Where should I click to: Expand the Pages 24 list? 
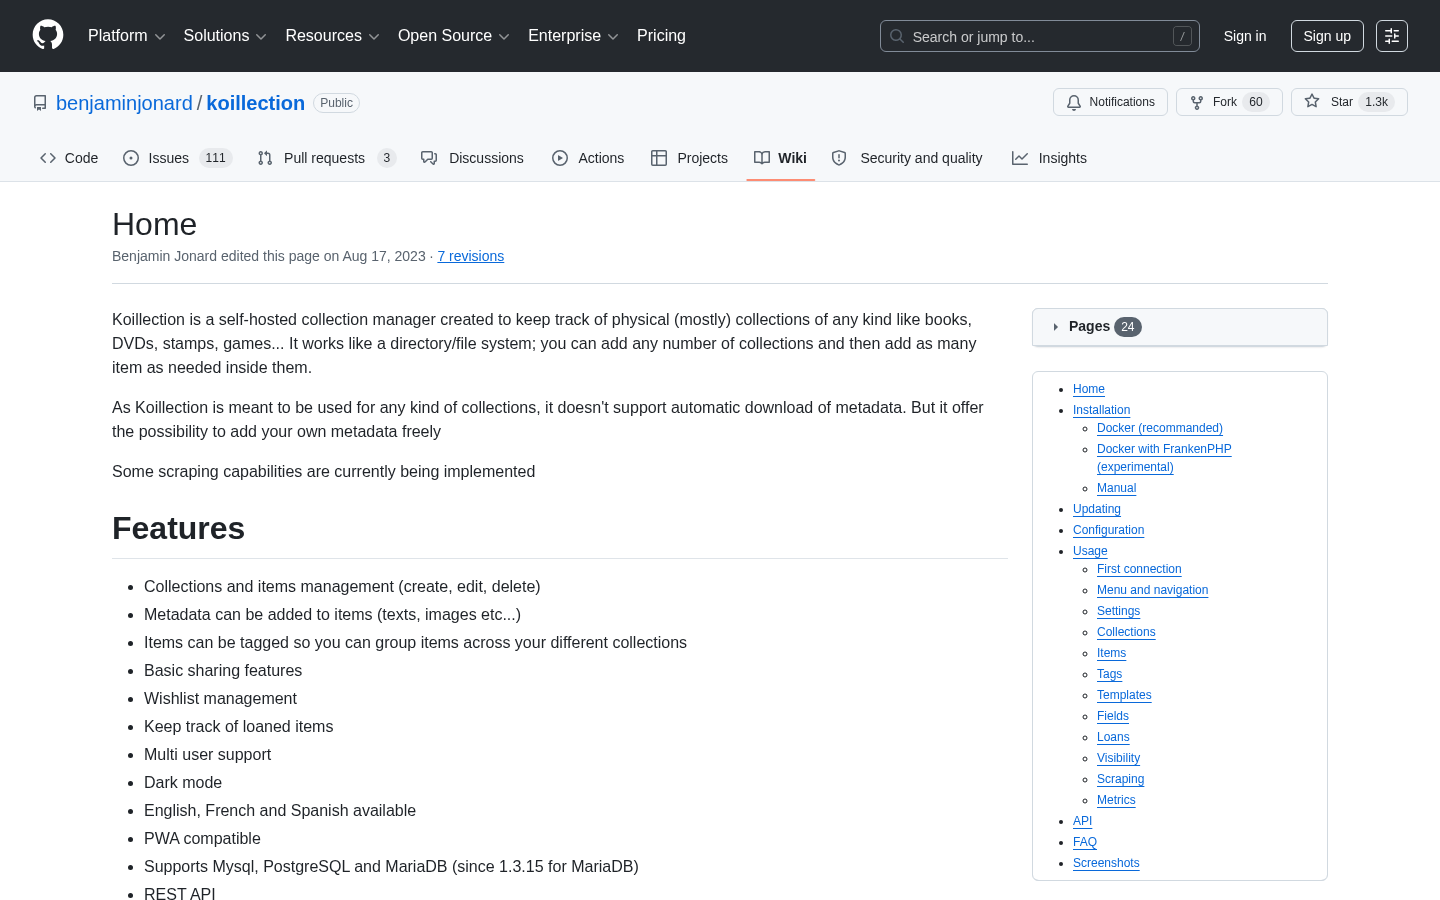1180,327
